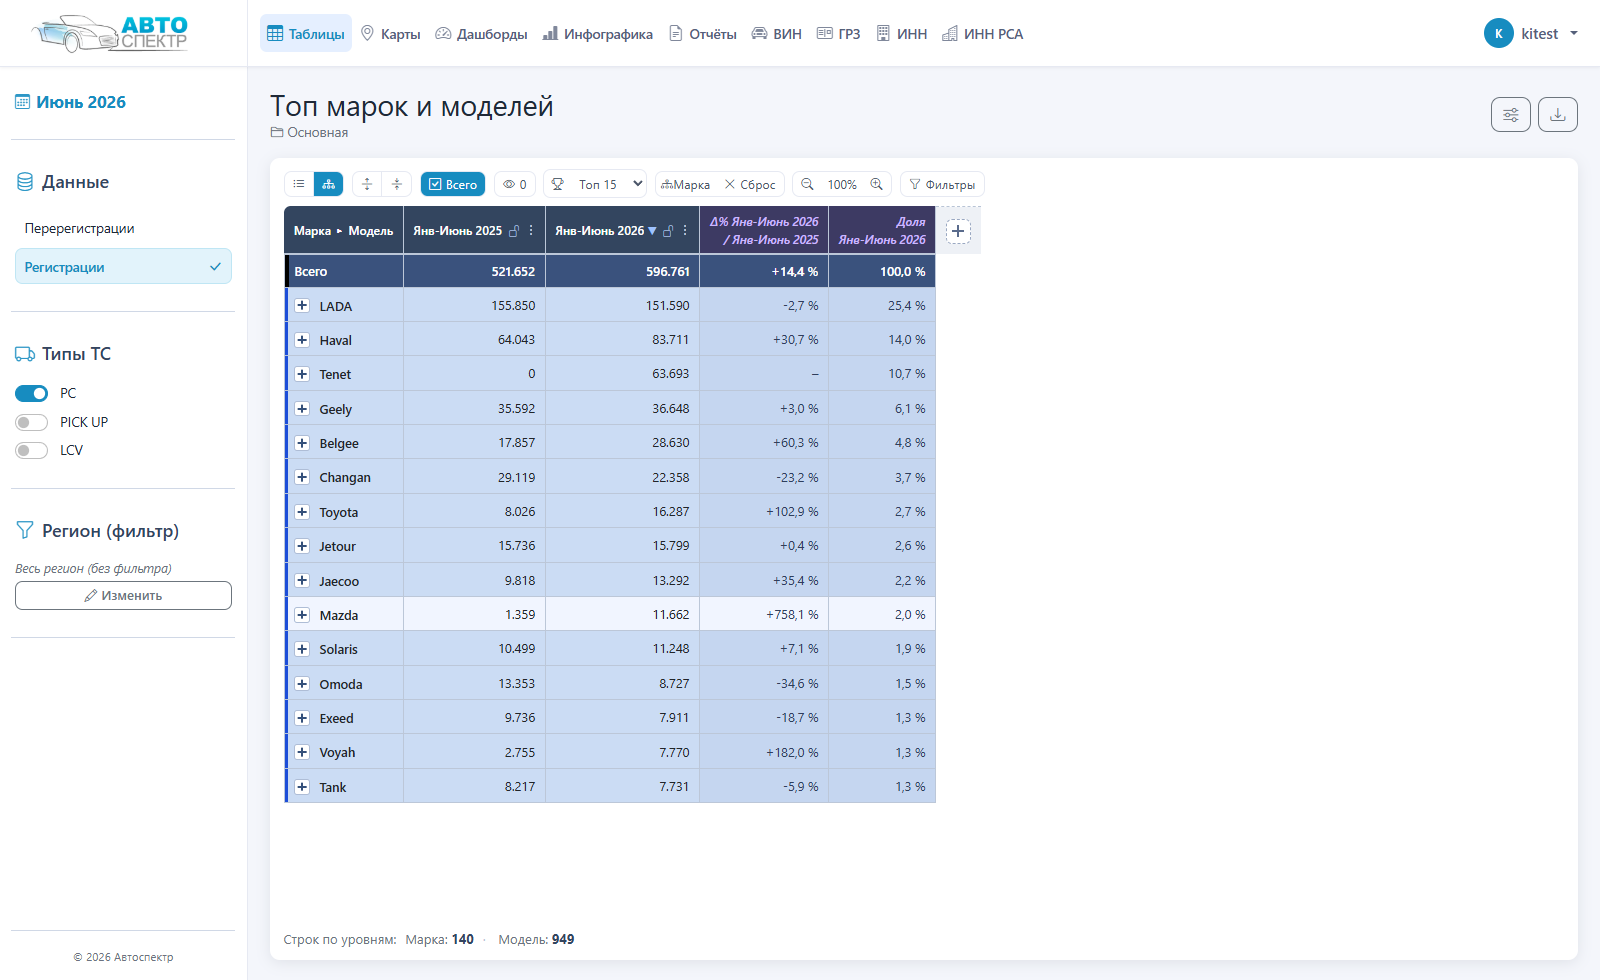Screen dimensions: 1600x980
Task: Open table settings sliders icon
Action: pos(1511,115)
